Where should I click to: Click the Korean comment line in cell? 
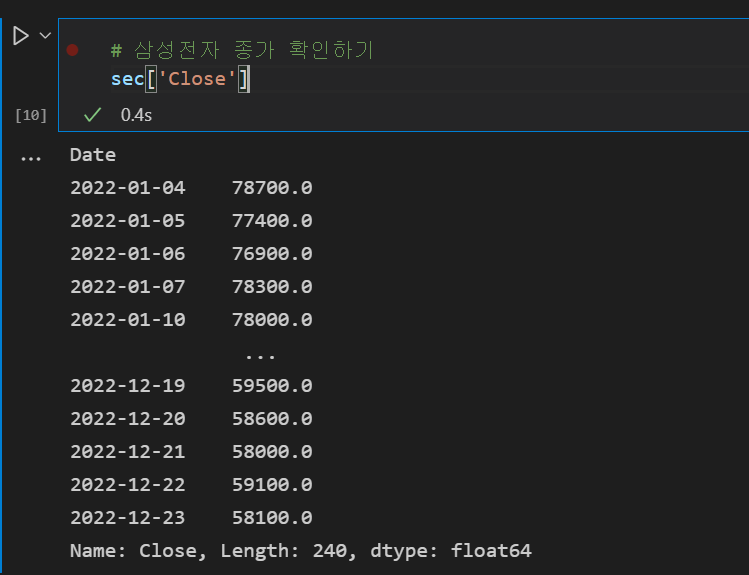pyautogui.click(x=242, y=50)
